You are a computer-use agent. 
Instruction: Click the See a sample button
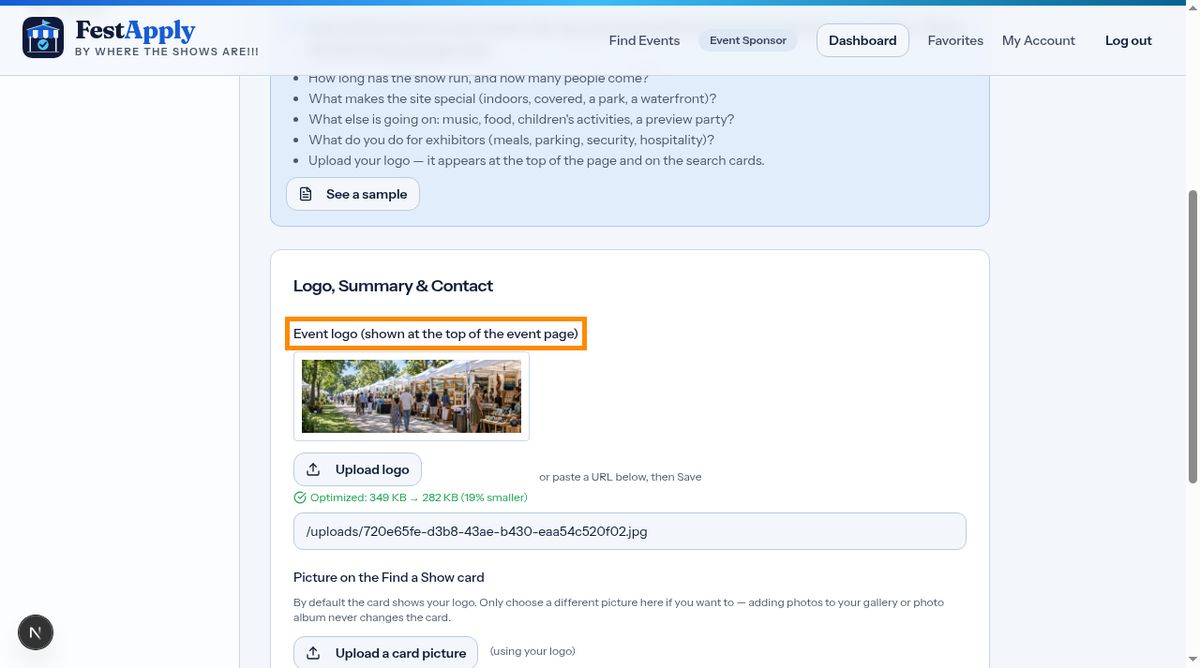coord(353,194)
